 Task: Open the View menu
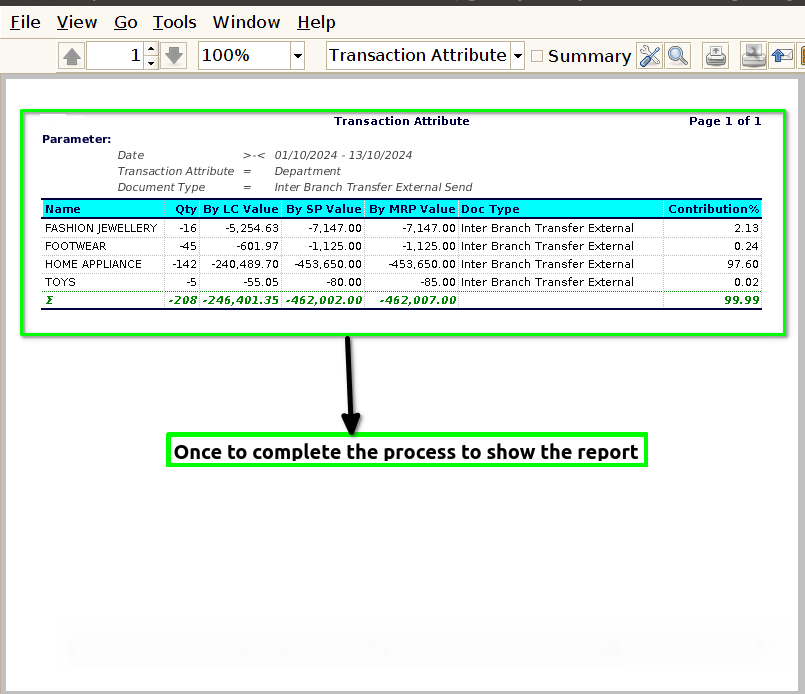pos(76,23)
